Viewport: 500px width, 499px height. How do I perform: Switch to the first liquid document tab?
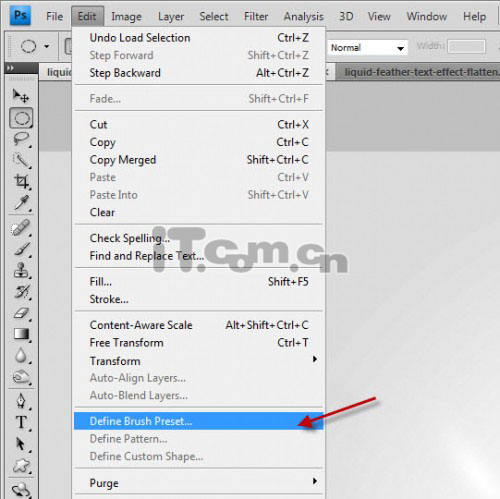click(x=56, y=72)
